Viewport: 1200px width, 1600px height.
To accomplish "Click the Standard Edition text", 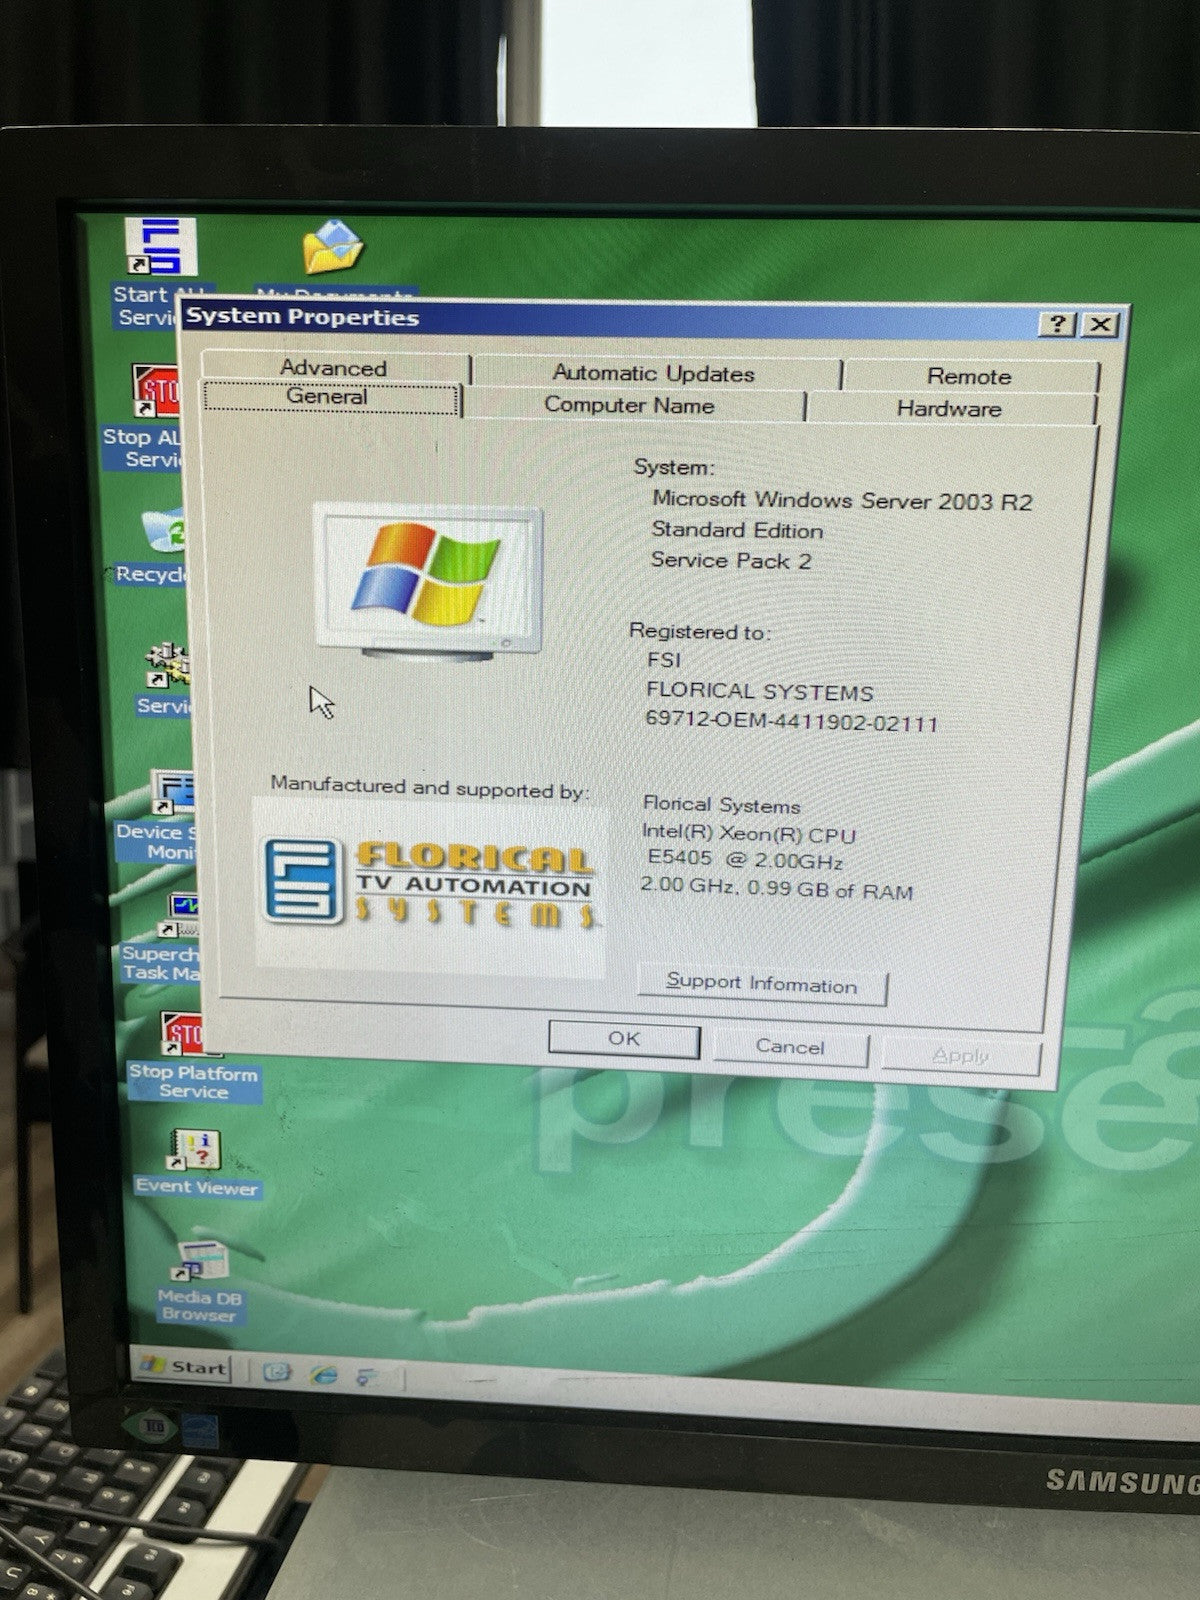I will click(x=738, y=530).
